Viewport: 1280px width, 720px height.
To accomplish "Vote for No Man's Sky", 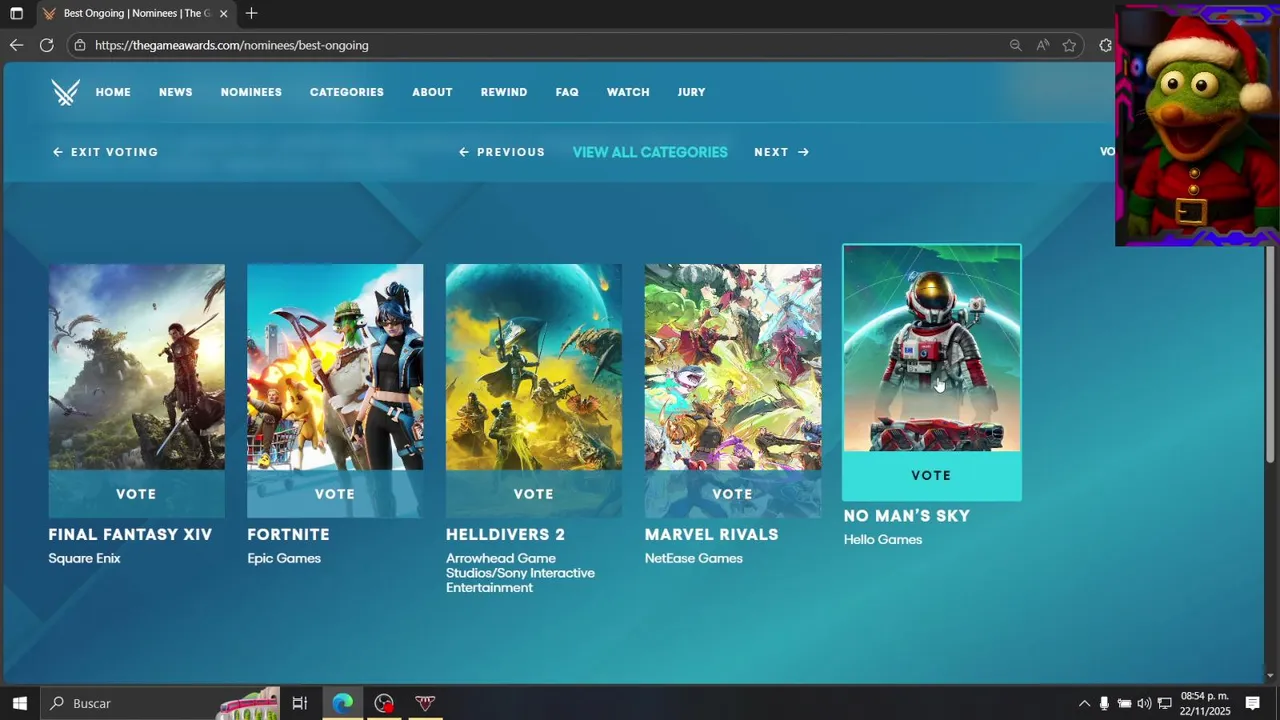I will (931, 476).
